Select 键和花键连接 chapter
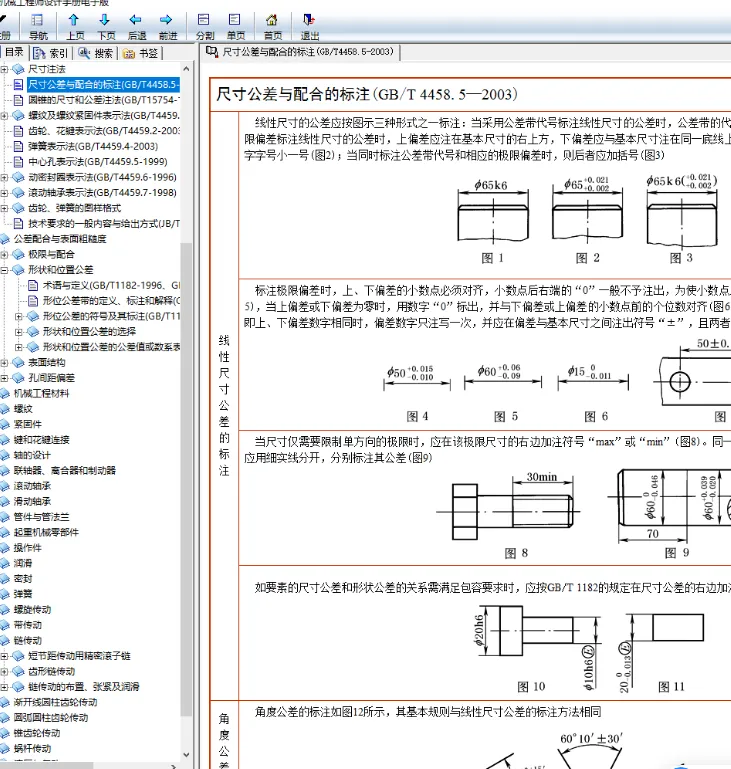 [x=42, y=440]
